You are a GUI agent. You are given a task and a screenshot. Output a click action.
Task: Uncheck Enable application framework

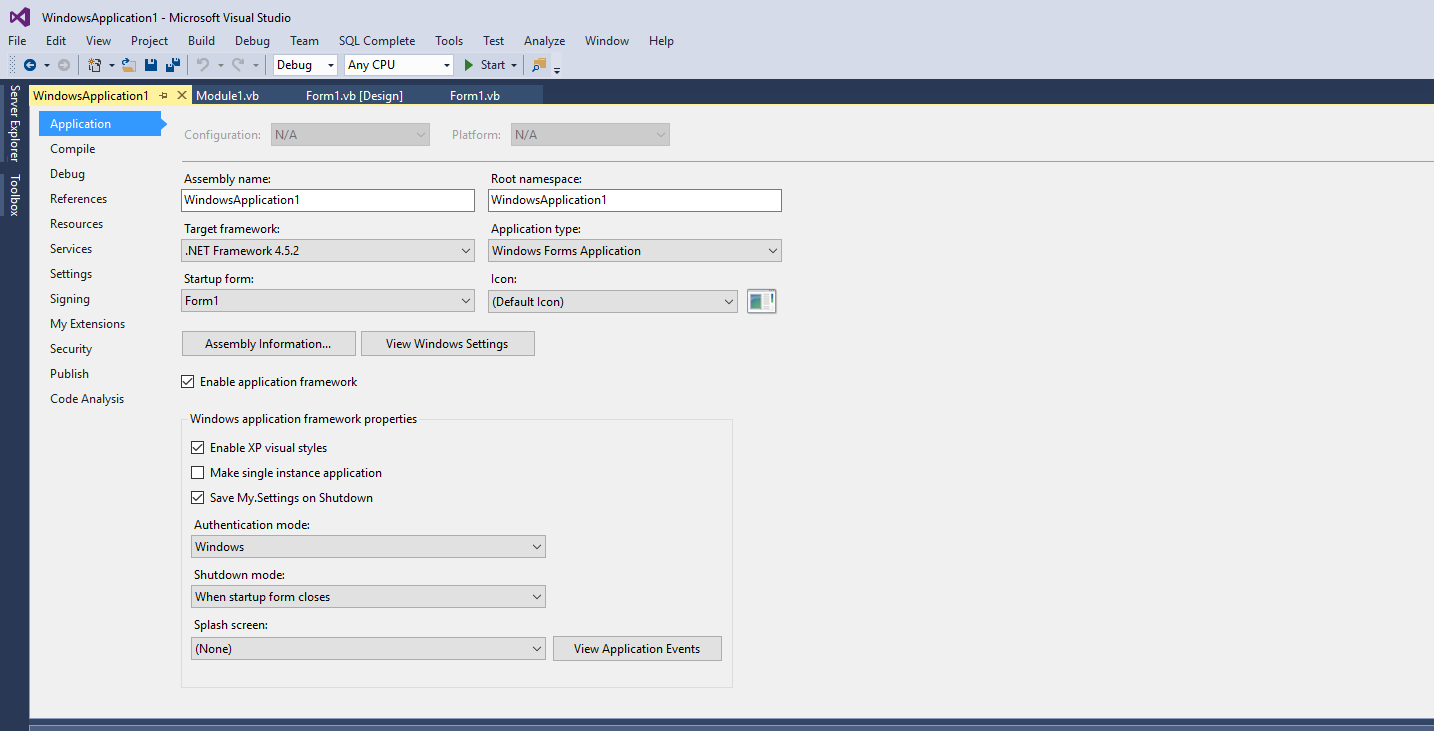click(x=187, y=382)
